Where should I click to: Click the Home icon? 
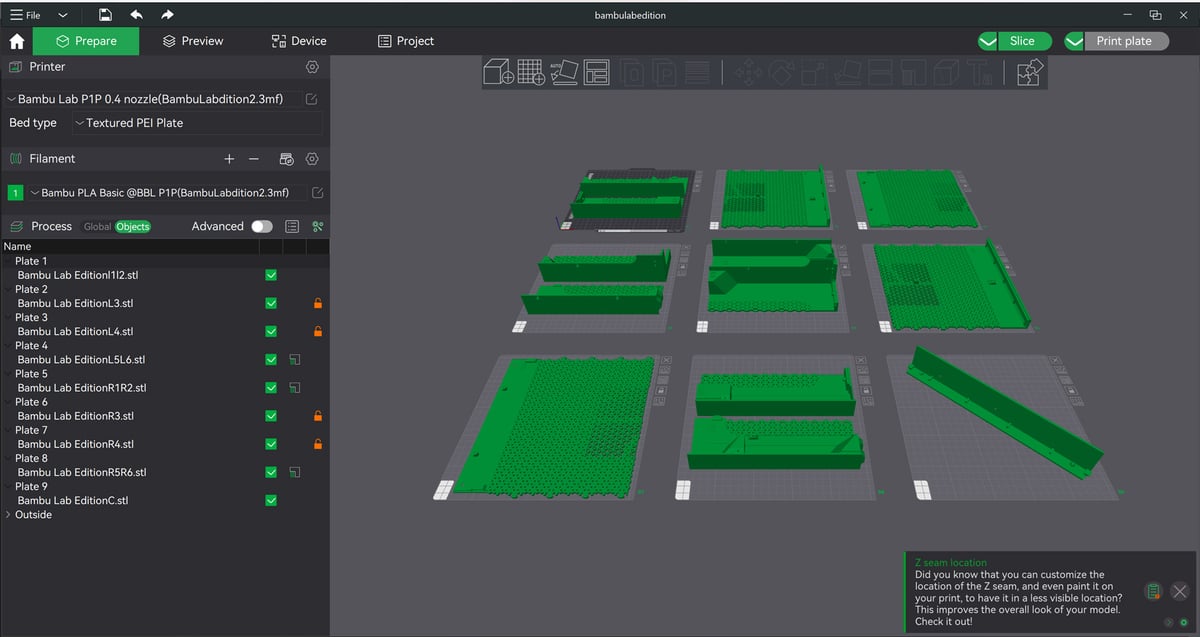tap(16, 41)
